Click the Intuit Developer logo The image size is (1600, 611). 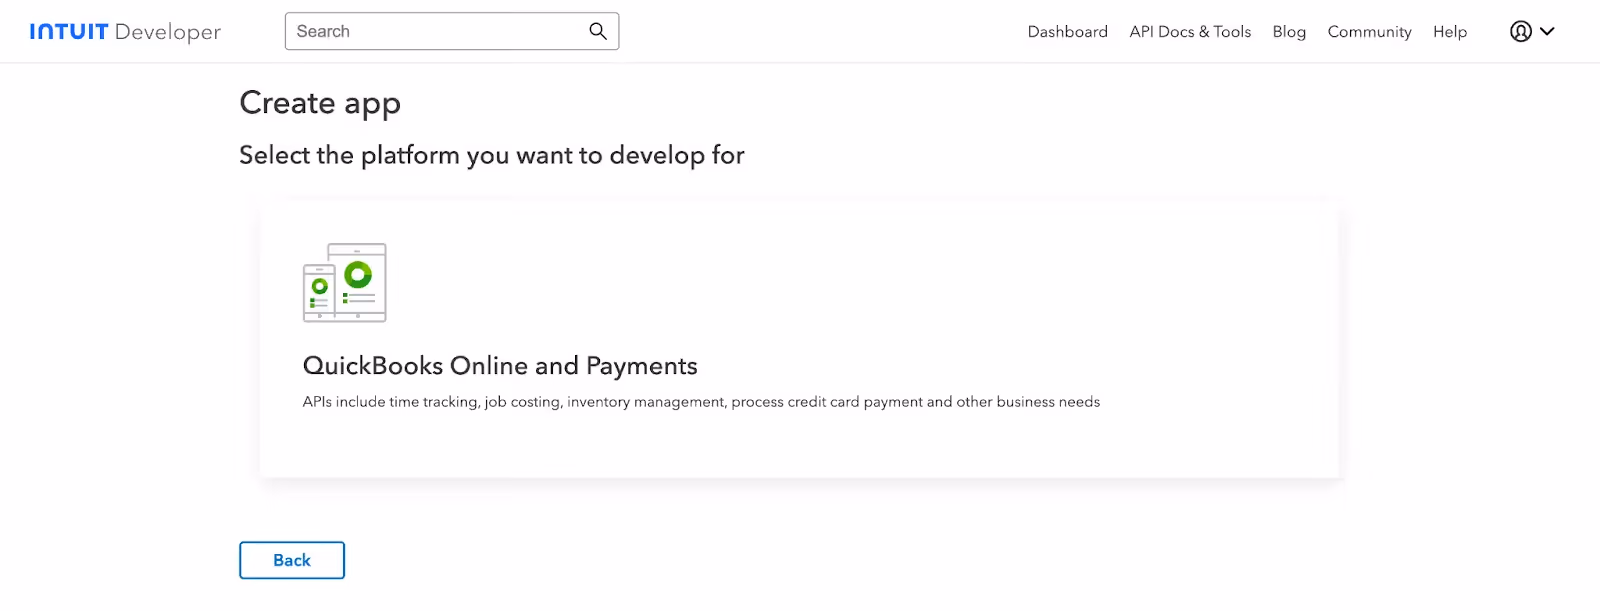pos(125,32)
